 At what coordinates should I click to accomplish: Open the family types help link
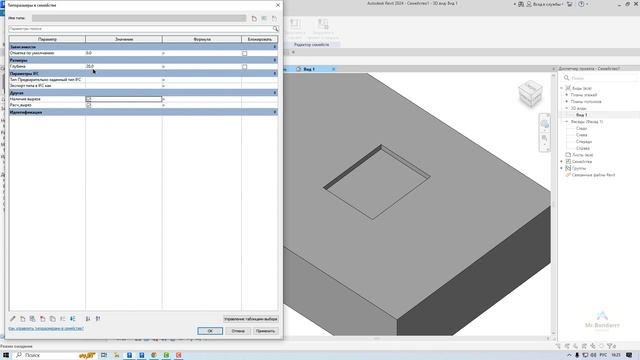[46, 328]
